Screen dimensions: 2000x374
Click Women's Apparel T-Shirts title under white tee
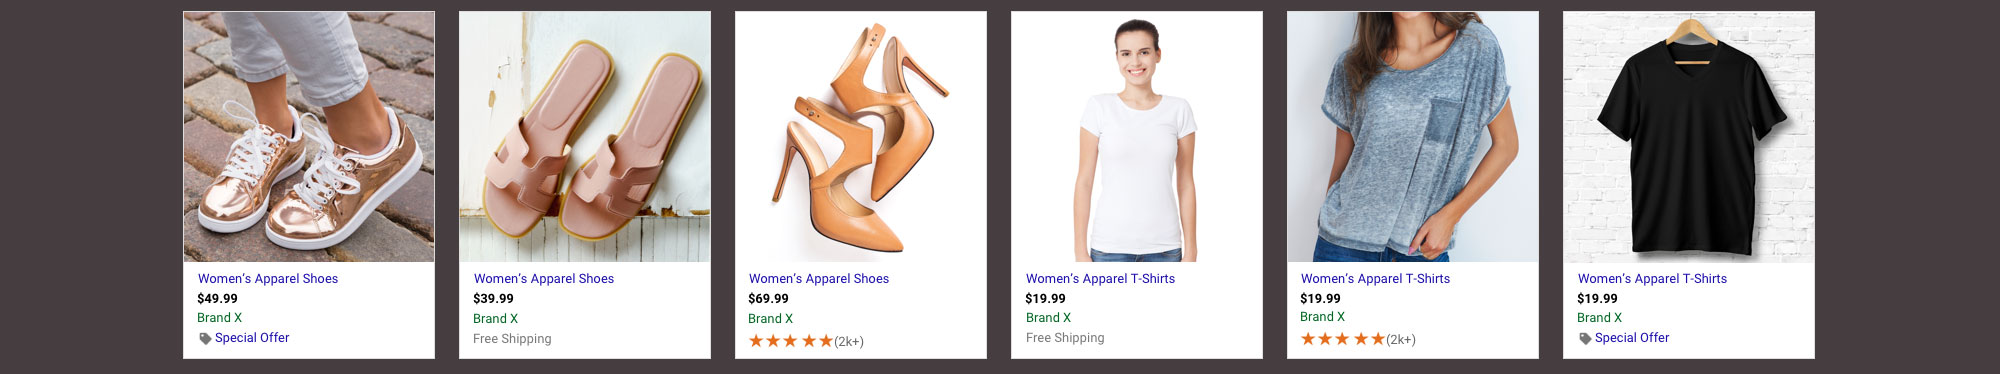tap(1100, 279)
